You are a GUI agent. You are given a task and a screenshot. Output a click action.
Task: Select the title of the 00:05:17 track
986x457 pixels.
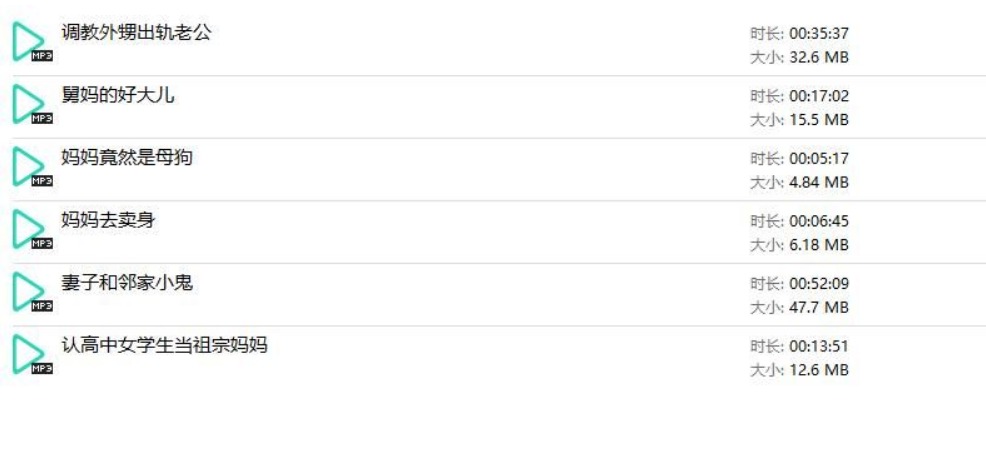[126, 157]
